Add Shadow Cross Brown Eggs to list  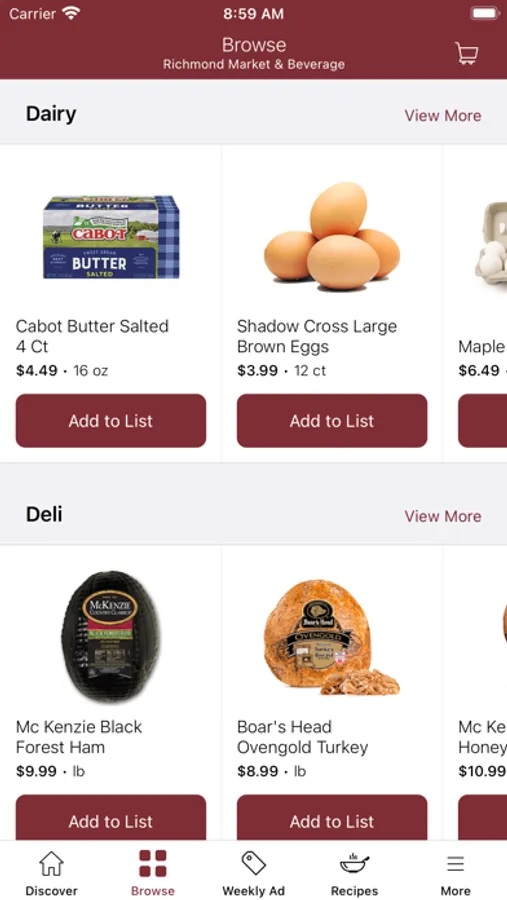pyautogui.click(x=332, y=421)
